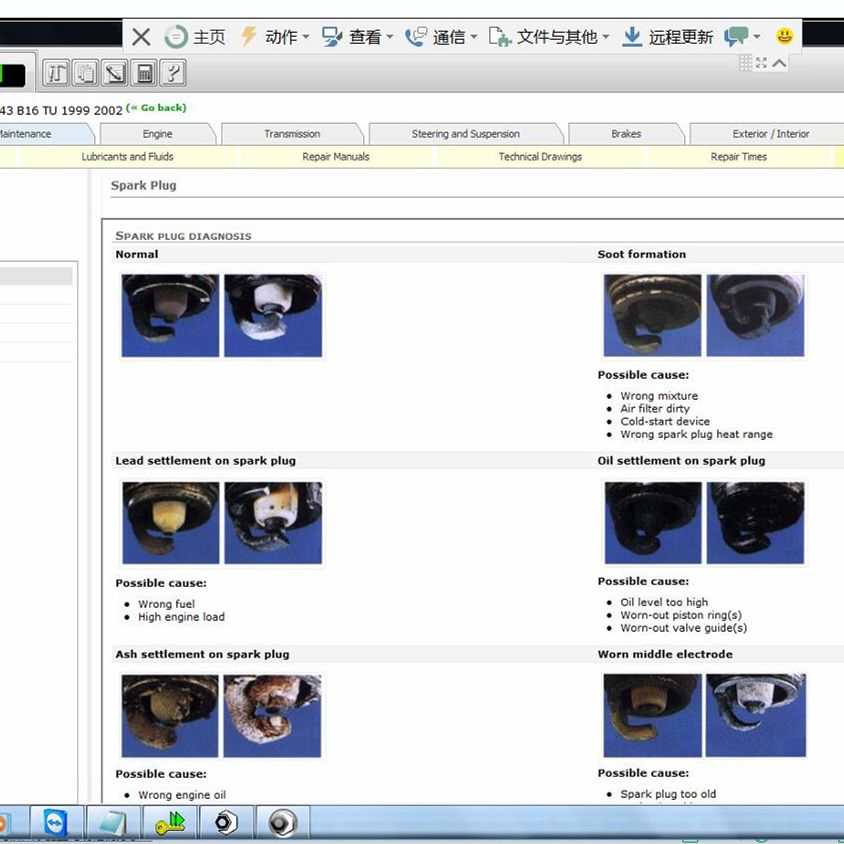The height and width of the screenshot is (844, 844).
Task: Collapse the remote toolbar with the up chevron
Action: [x=780, y=63]
